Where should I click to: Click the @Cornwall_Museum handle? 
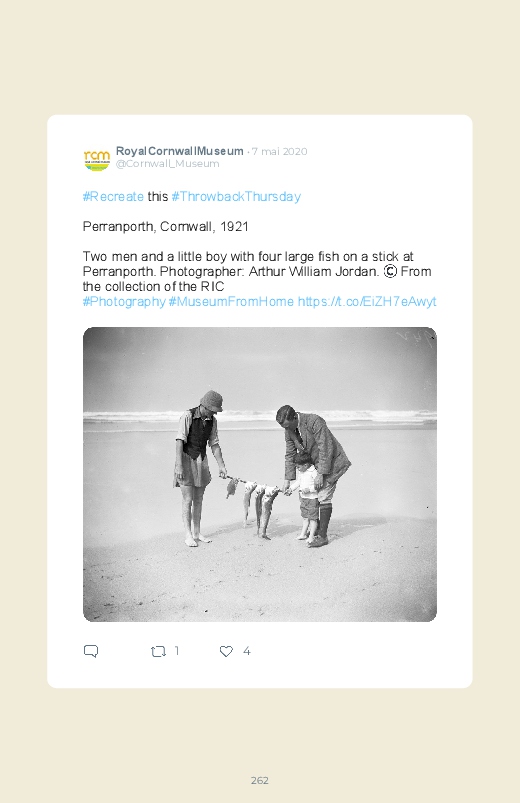[x=168, y=163]
